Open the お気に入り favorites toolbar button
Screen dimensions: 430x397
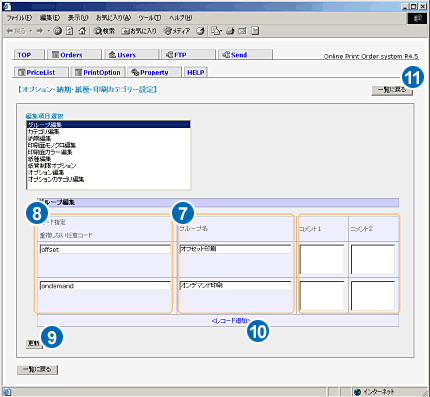pyautogui.click(x=139, y=31)
